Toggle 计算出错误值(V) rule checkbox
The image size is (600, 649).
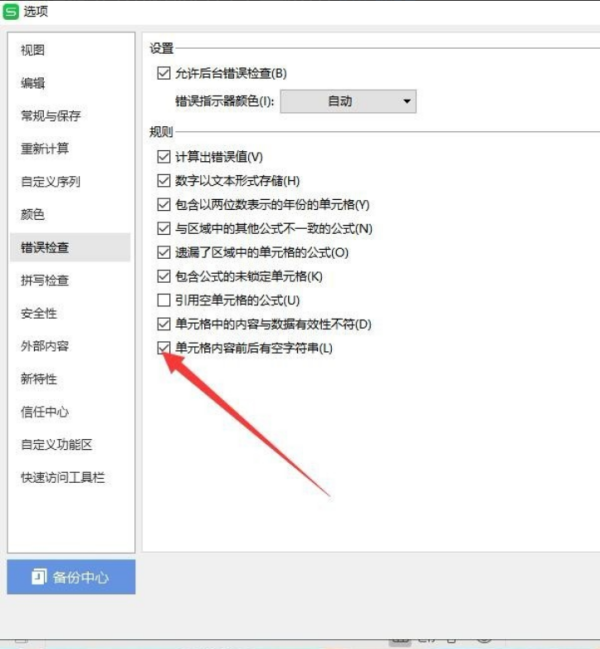(x=164, y=157)
